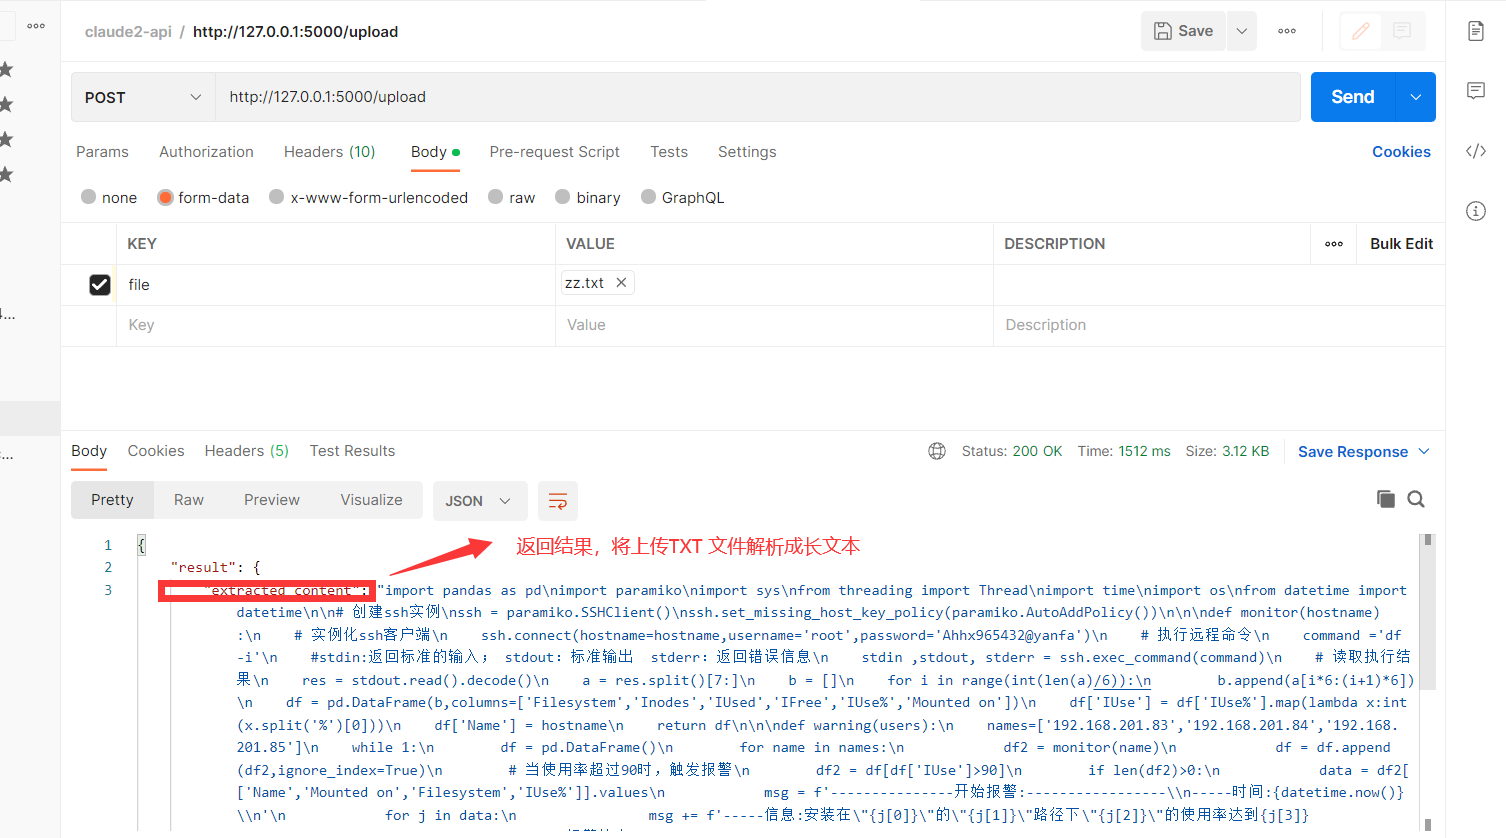The height and width of the screenshot is (838, 1506).
Task: Open the Documentation icon in right sidebar
Action: [x=1476, y=31]
